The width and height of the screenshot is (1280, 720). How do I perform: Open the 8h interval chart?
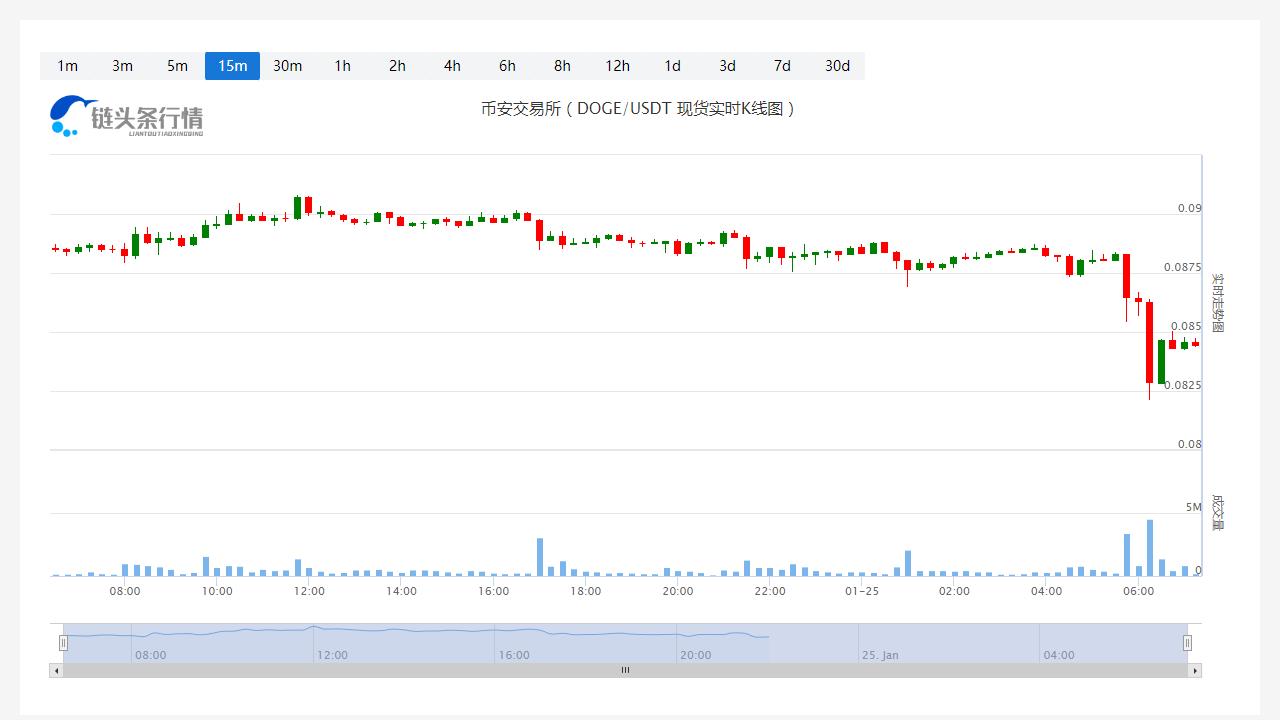click(x=562, y=66)
